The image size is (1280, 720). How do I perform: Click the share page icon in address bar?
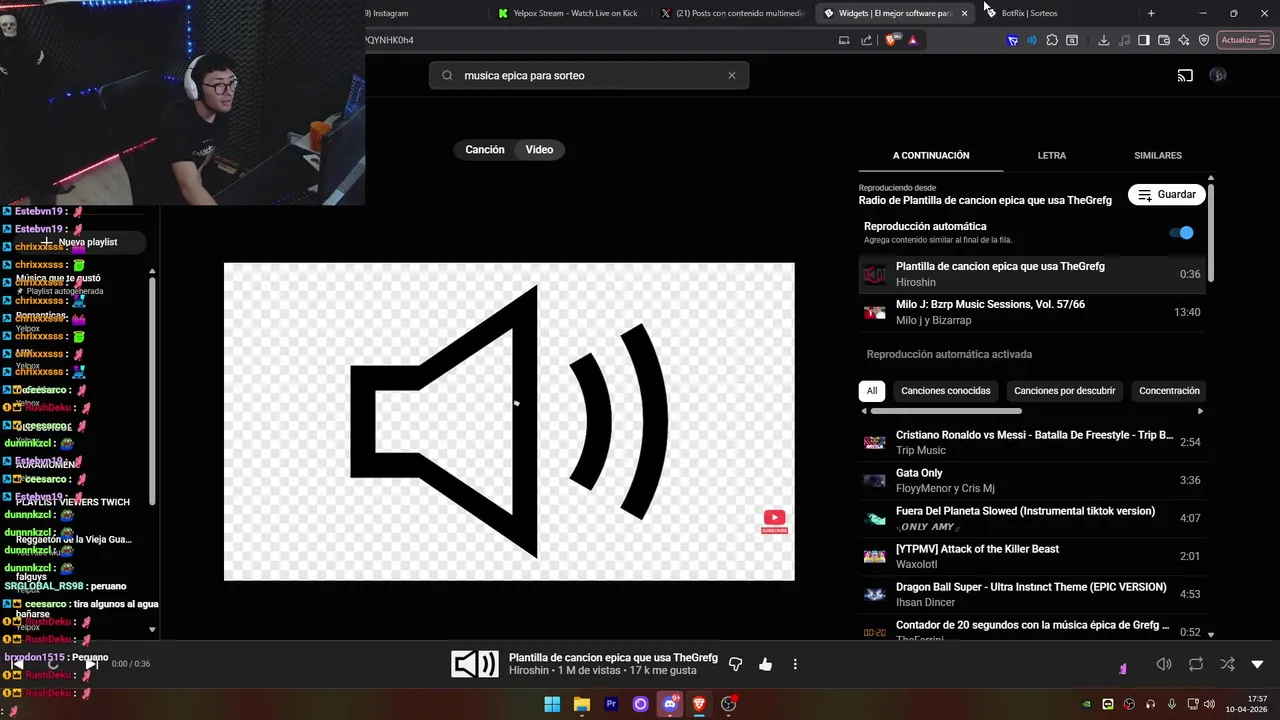tap(866, 40)
